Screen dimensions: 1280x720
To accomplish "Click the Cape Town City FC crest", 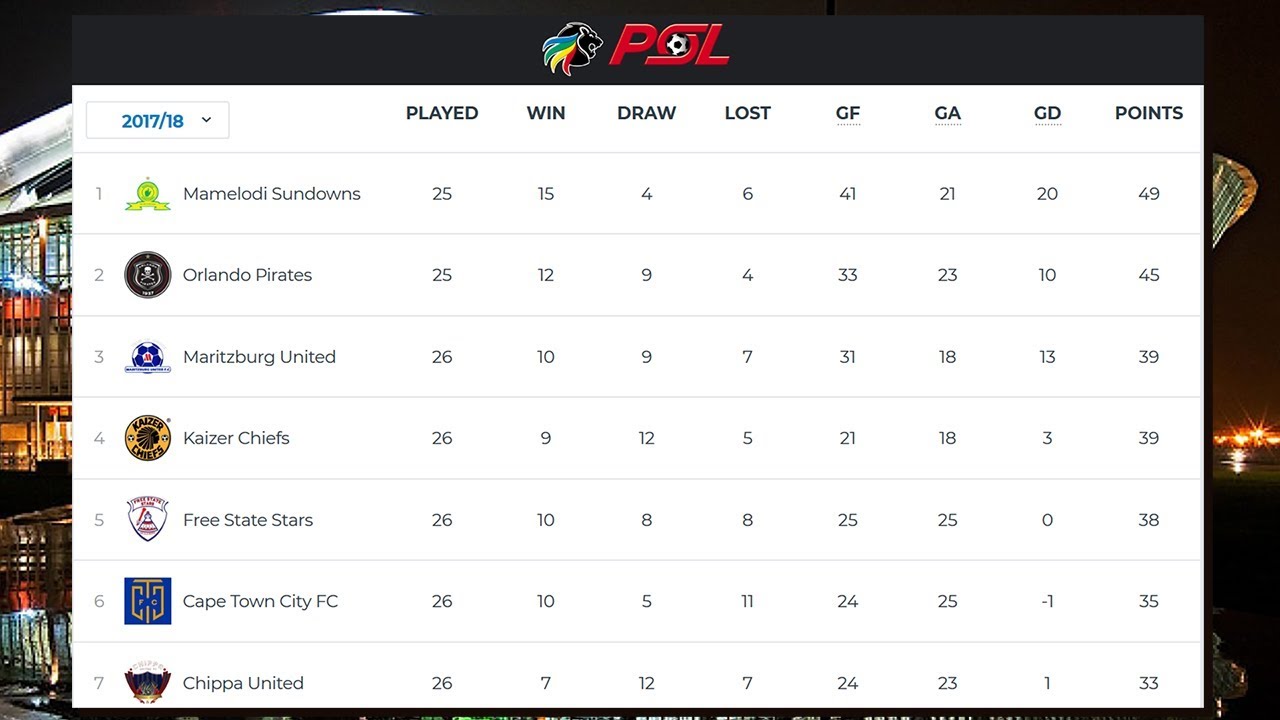I will [147, 601].
